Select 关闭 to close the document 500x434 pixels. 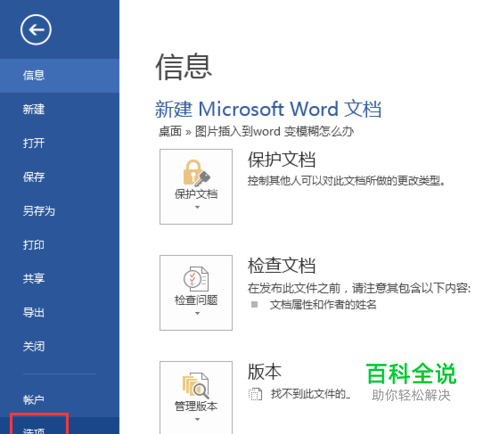click(x=59, y=347)
